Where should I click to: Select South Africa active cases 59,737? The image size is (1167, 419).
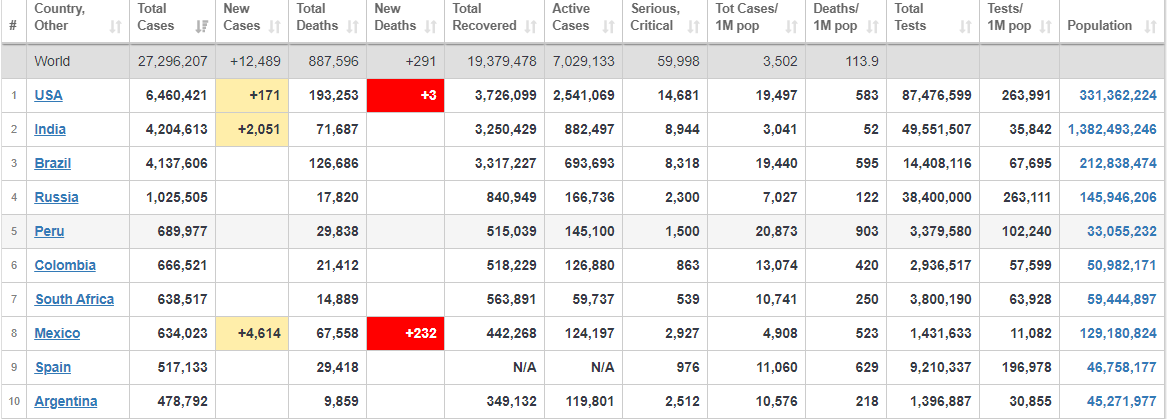tap(592, 299)
